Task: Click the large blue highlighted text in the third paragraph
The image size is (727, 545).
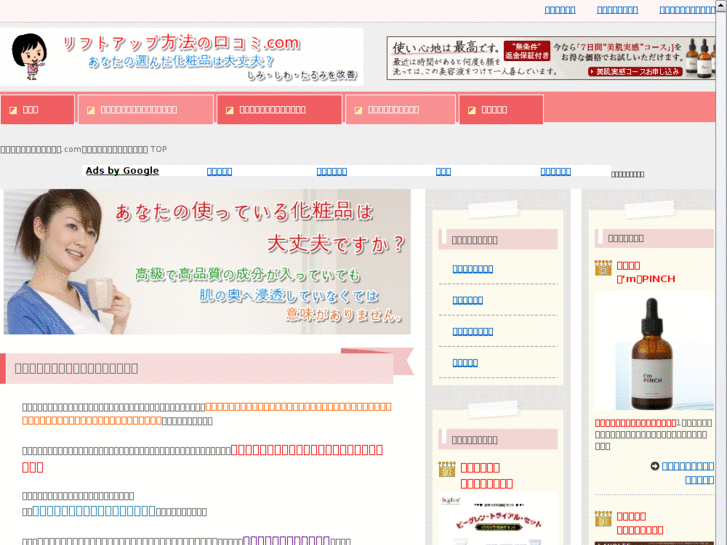Action: pos(94,511)
